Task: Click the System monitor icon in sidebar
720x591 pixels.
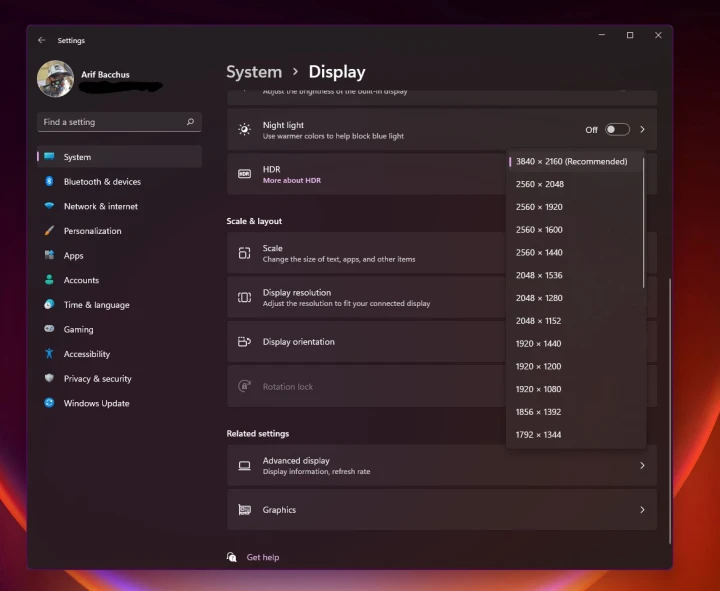Action: click(49, 157)
